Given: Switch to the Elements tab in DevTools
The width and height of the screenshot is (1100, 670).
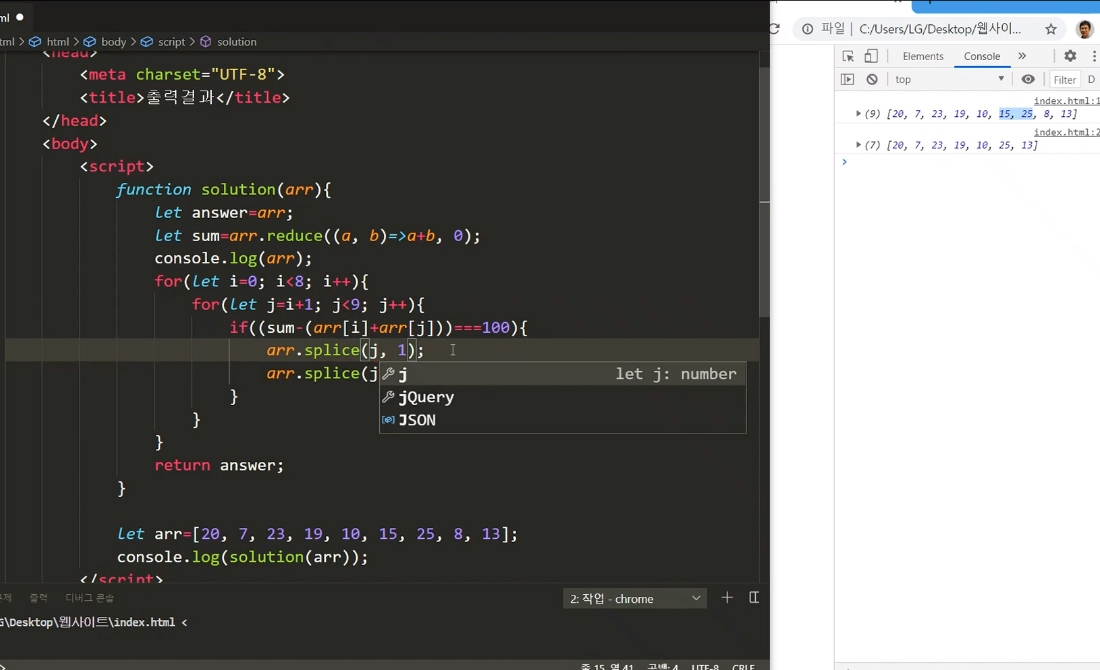Looking at the screenshot, I should (923, 56).
